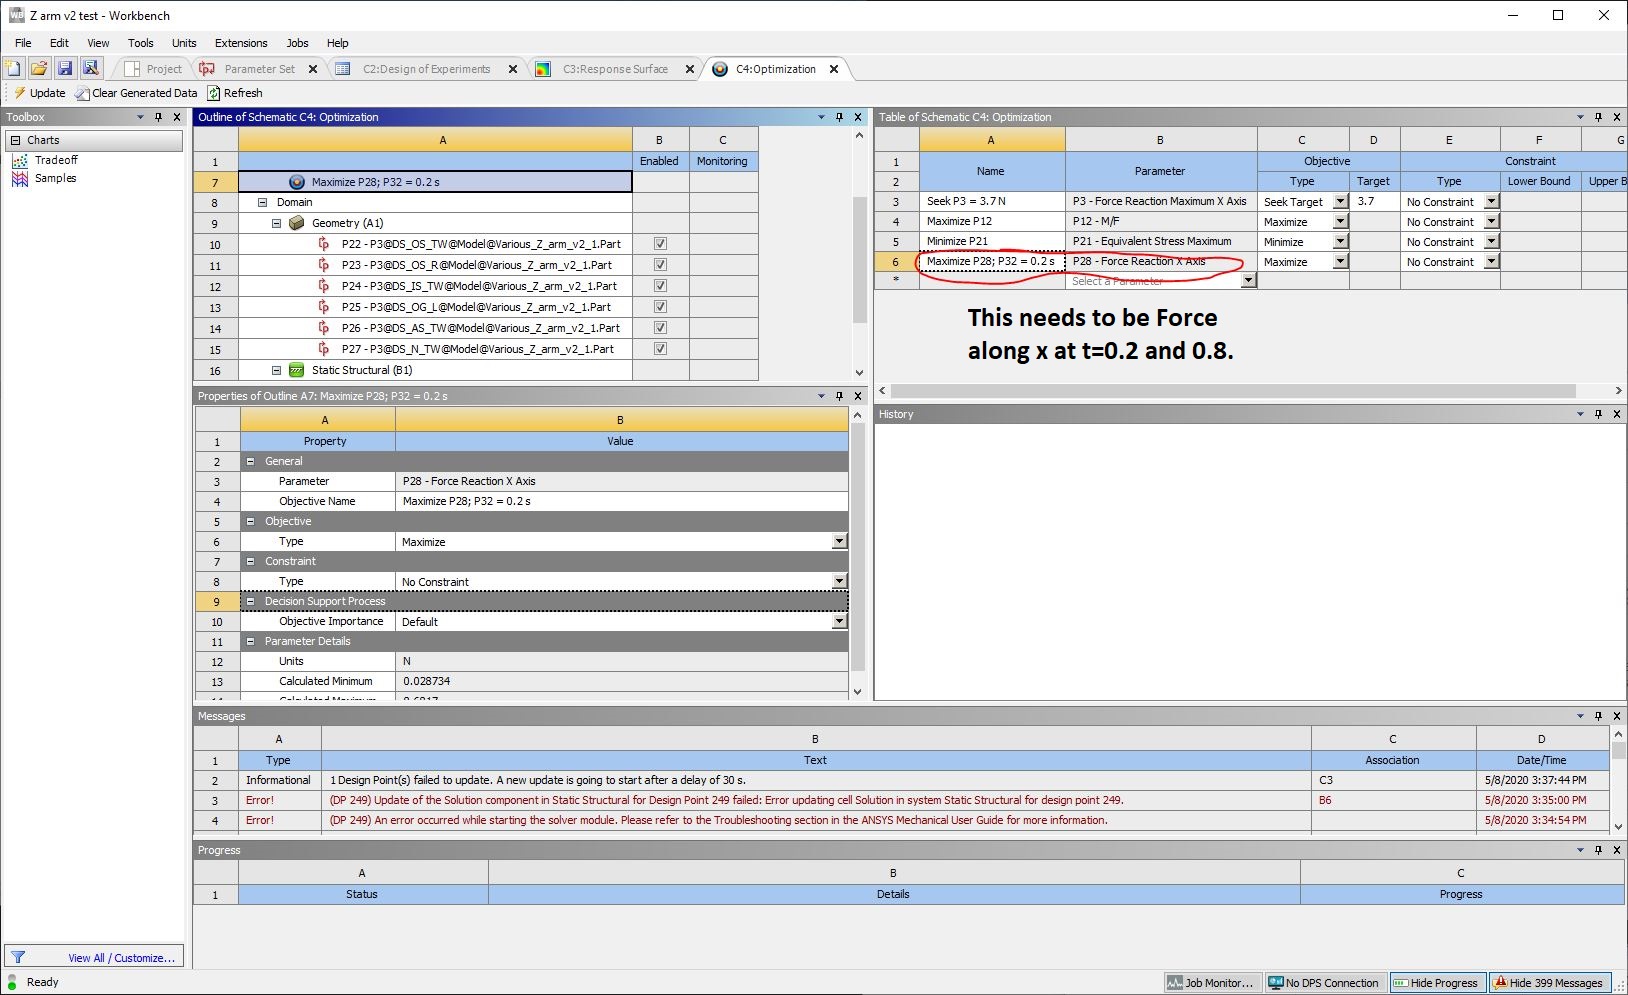The width and height of the screenshot is (1628, 995).
Task: Click the parameter icon next to P25
Action: 324,307
